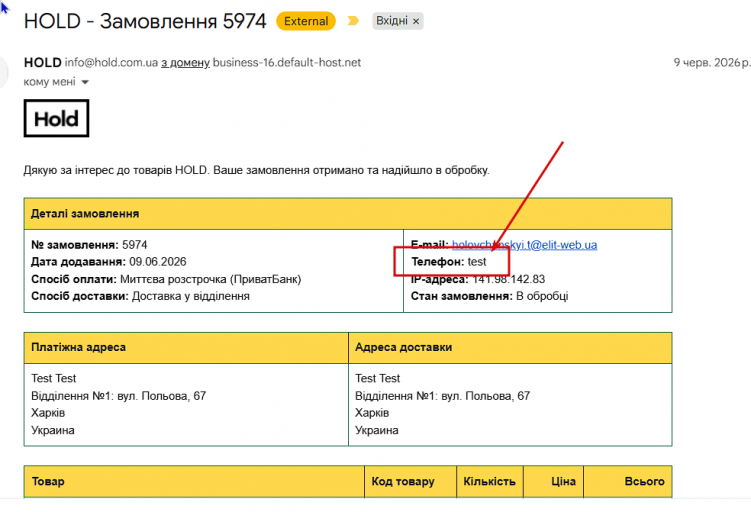Click '№ замовлення: 5974' line
The width and height of the screenshot is (751, 512).
tap(89, 245)
